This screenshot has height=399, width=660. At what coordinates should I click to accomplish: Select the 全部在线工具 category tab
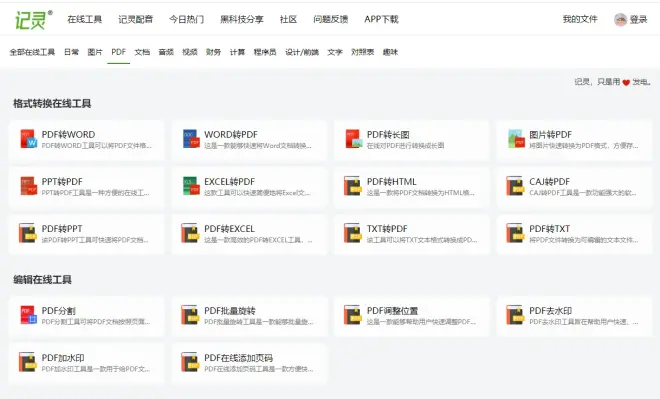point(32,52)
